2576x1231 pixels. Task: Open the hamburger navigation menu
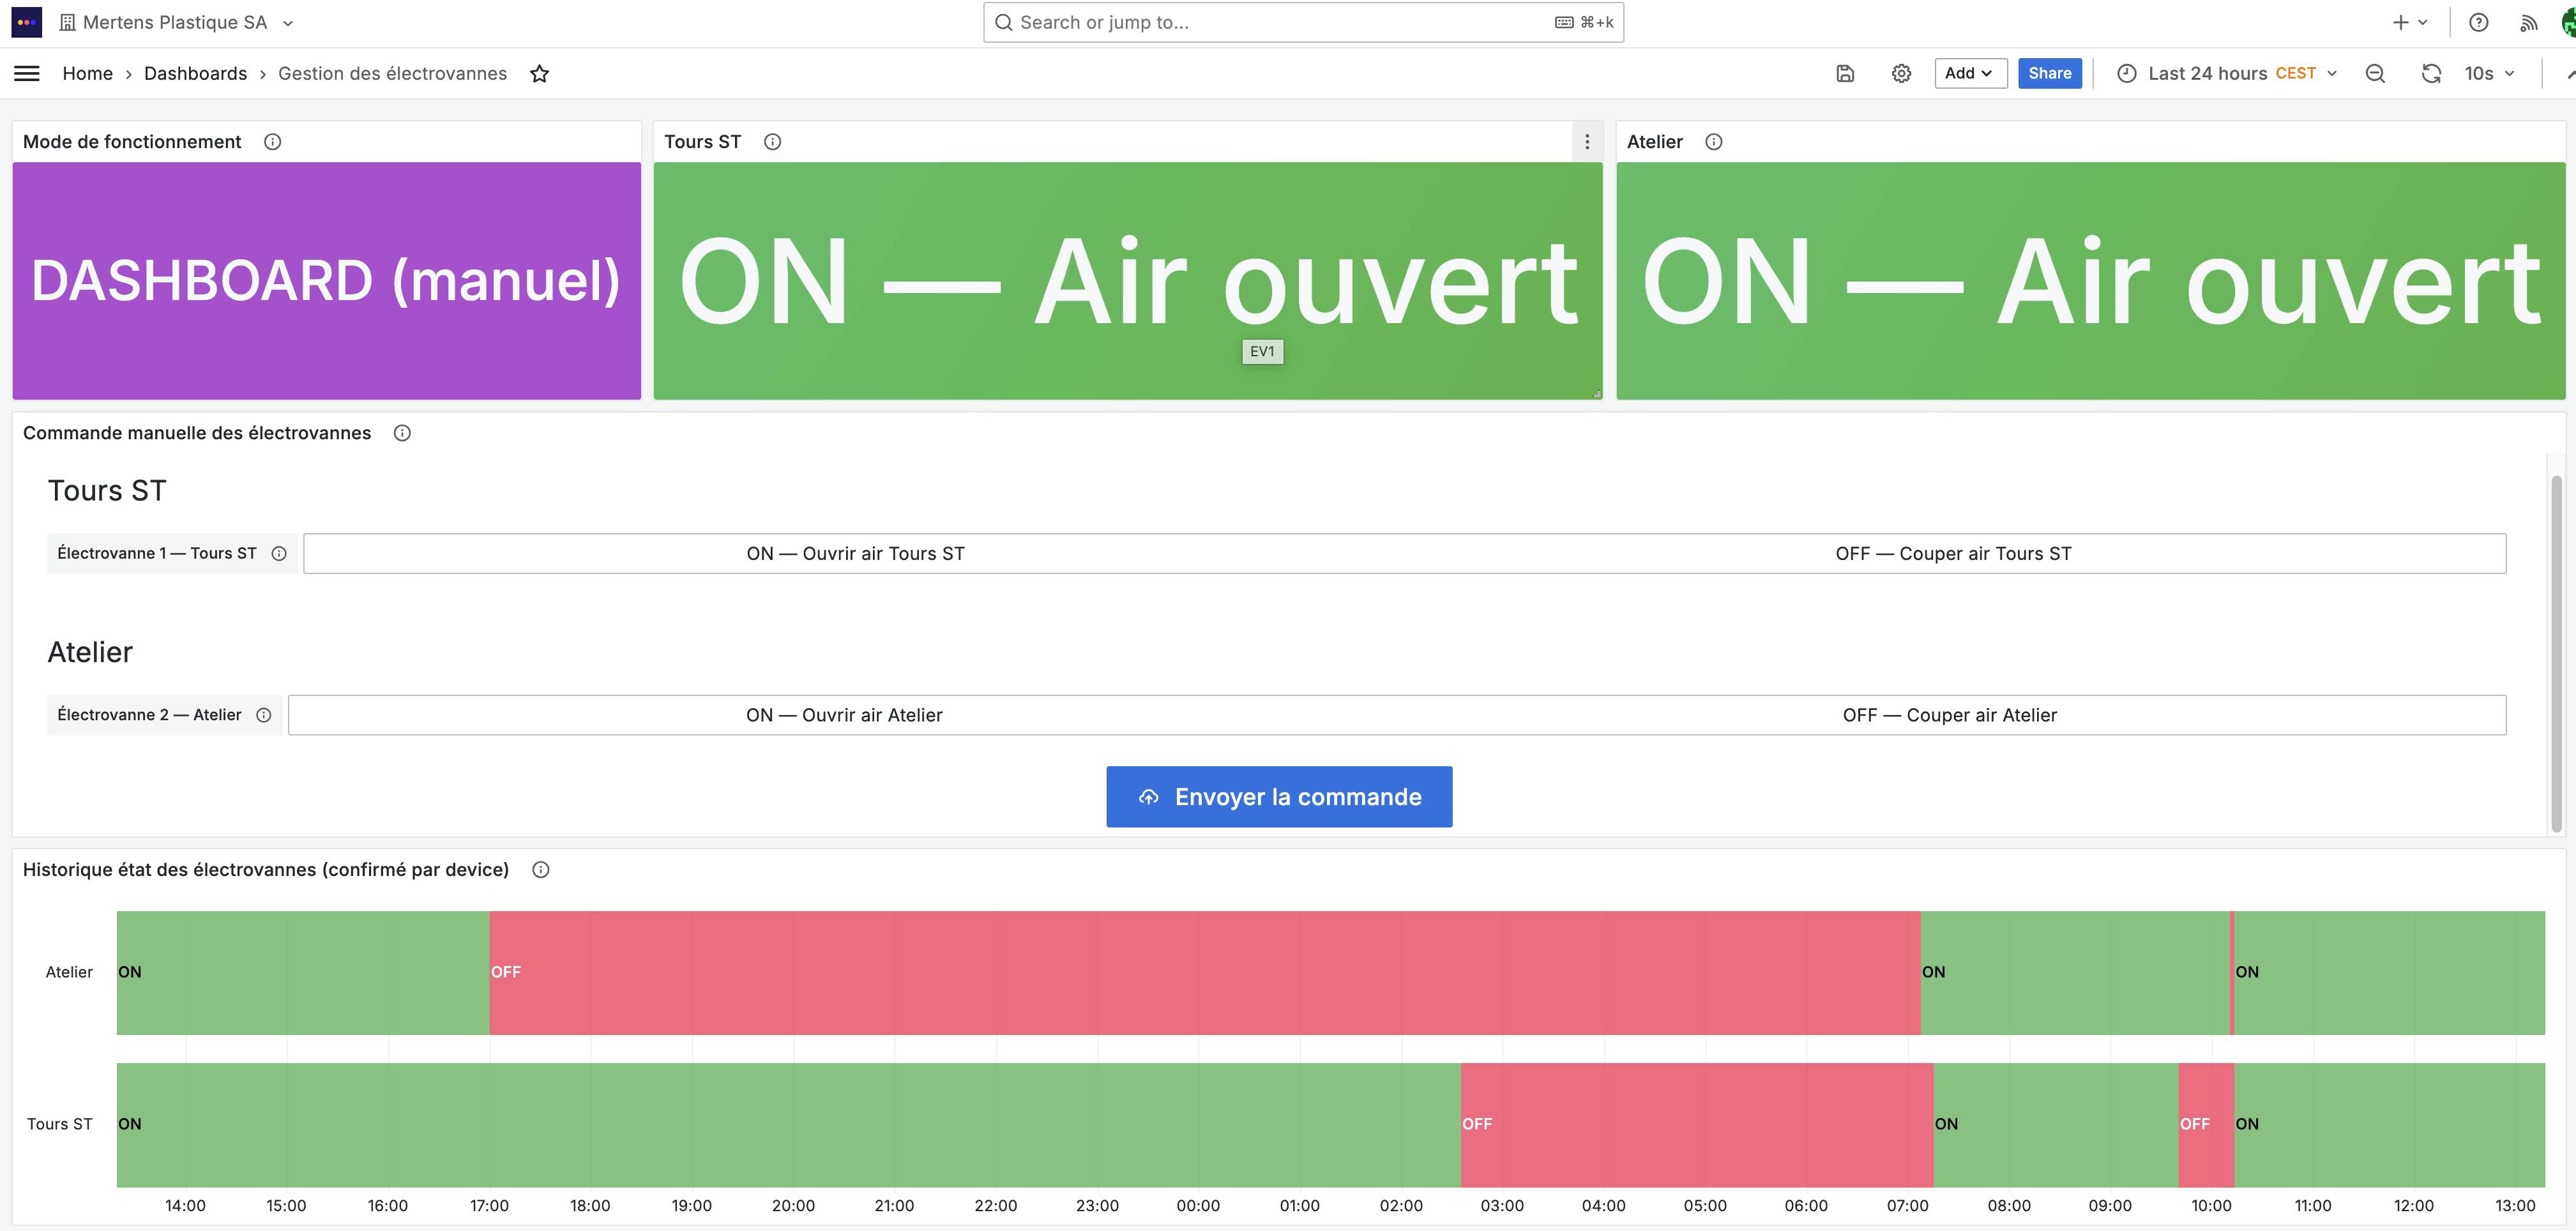(27, 73)
